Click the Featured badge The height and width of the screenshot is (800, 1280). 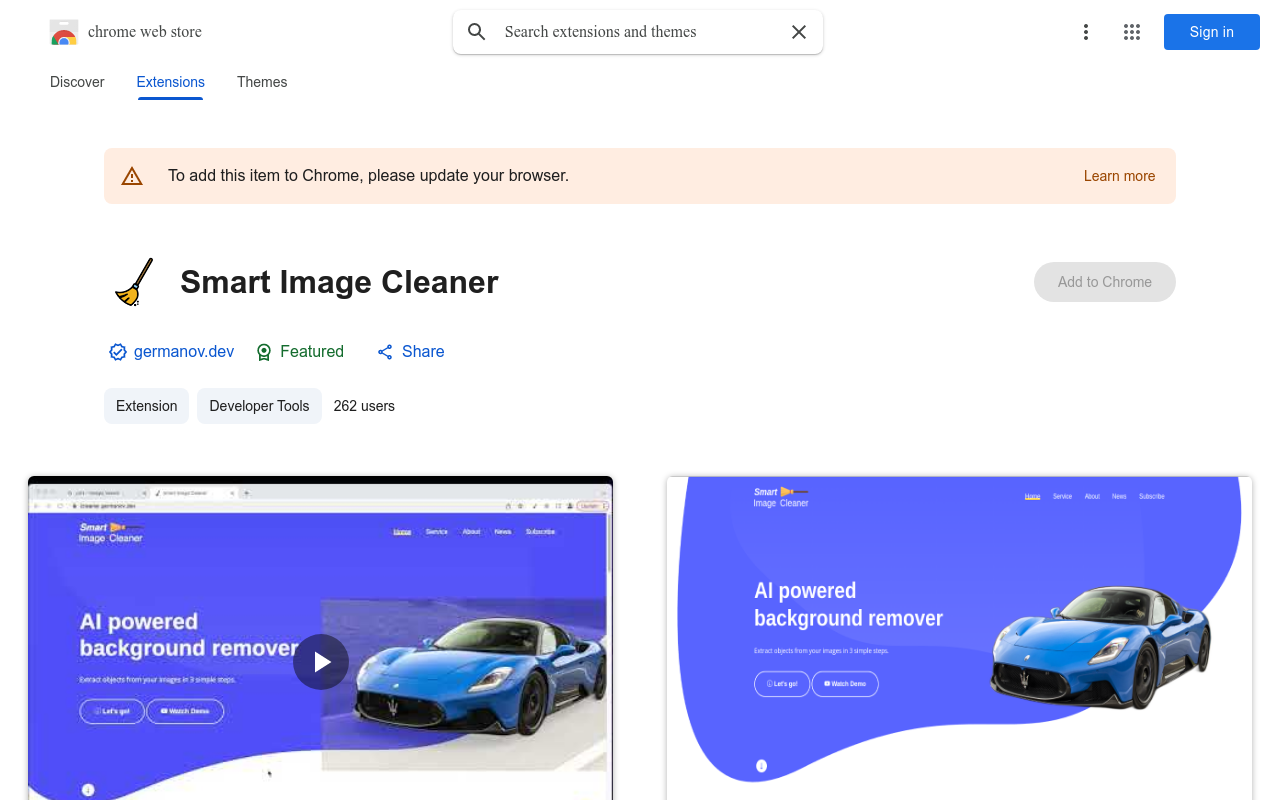pyautogui.click(x=300, y=352)
